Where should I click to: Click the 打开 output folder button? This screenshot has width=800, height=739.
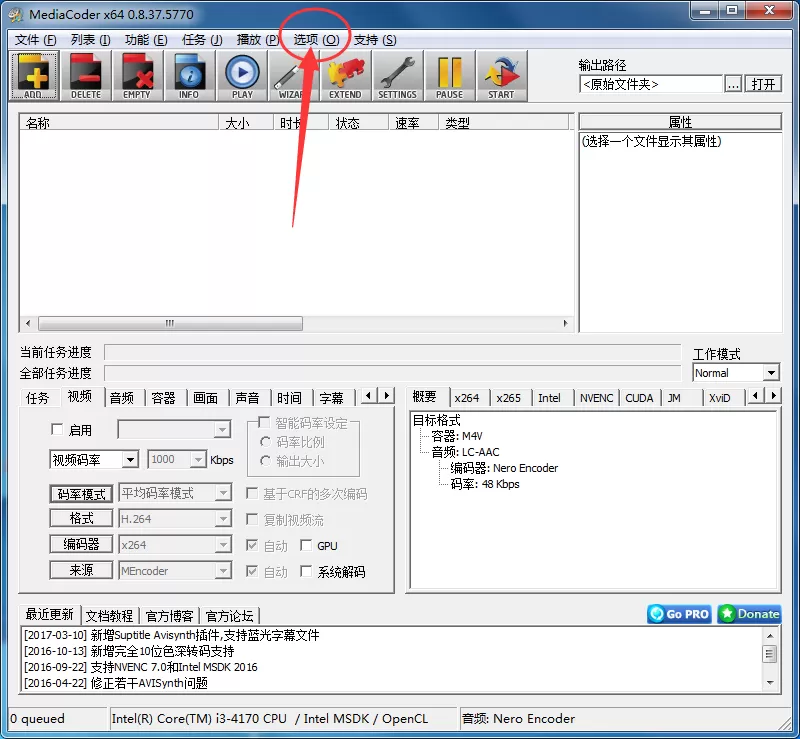click(763, 84)
